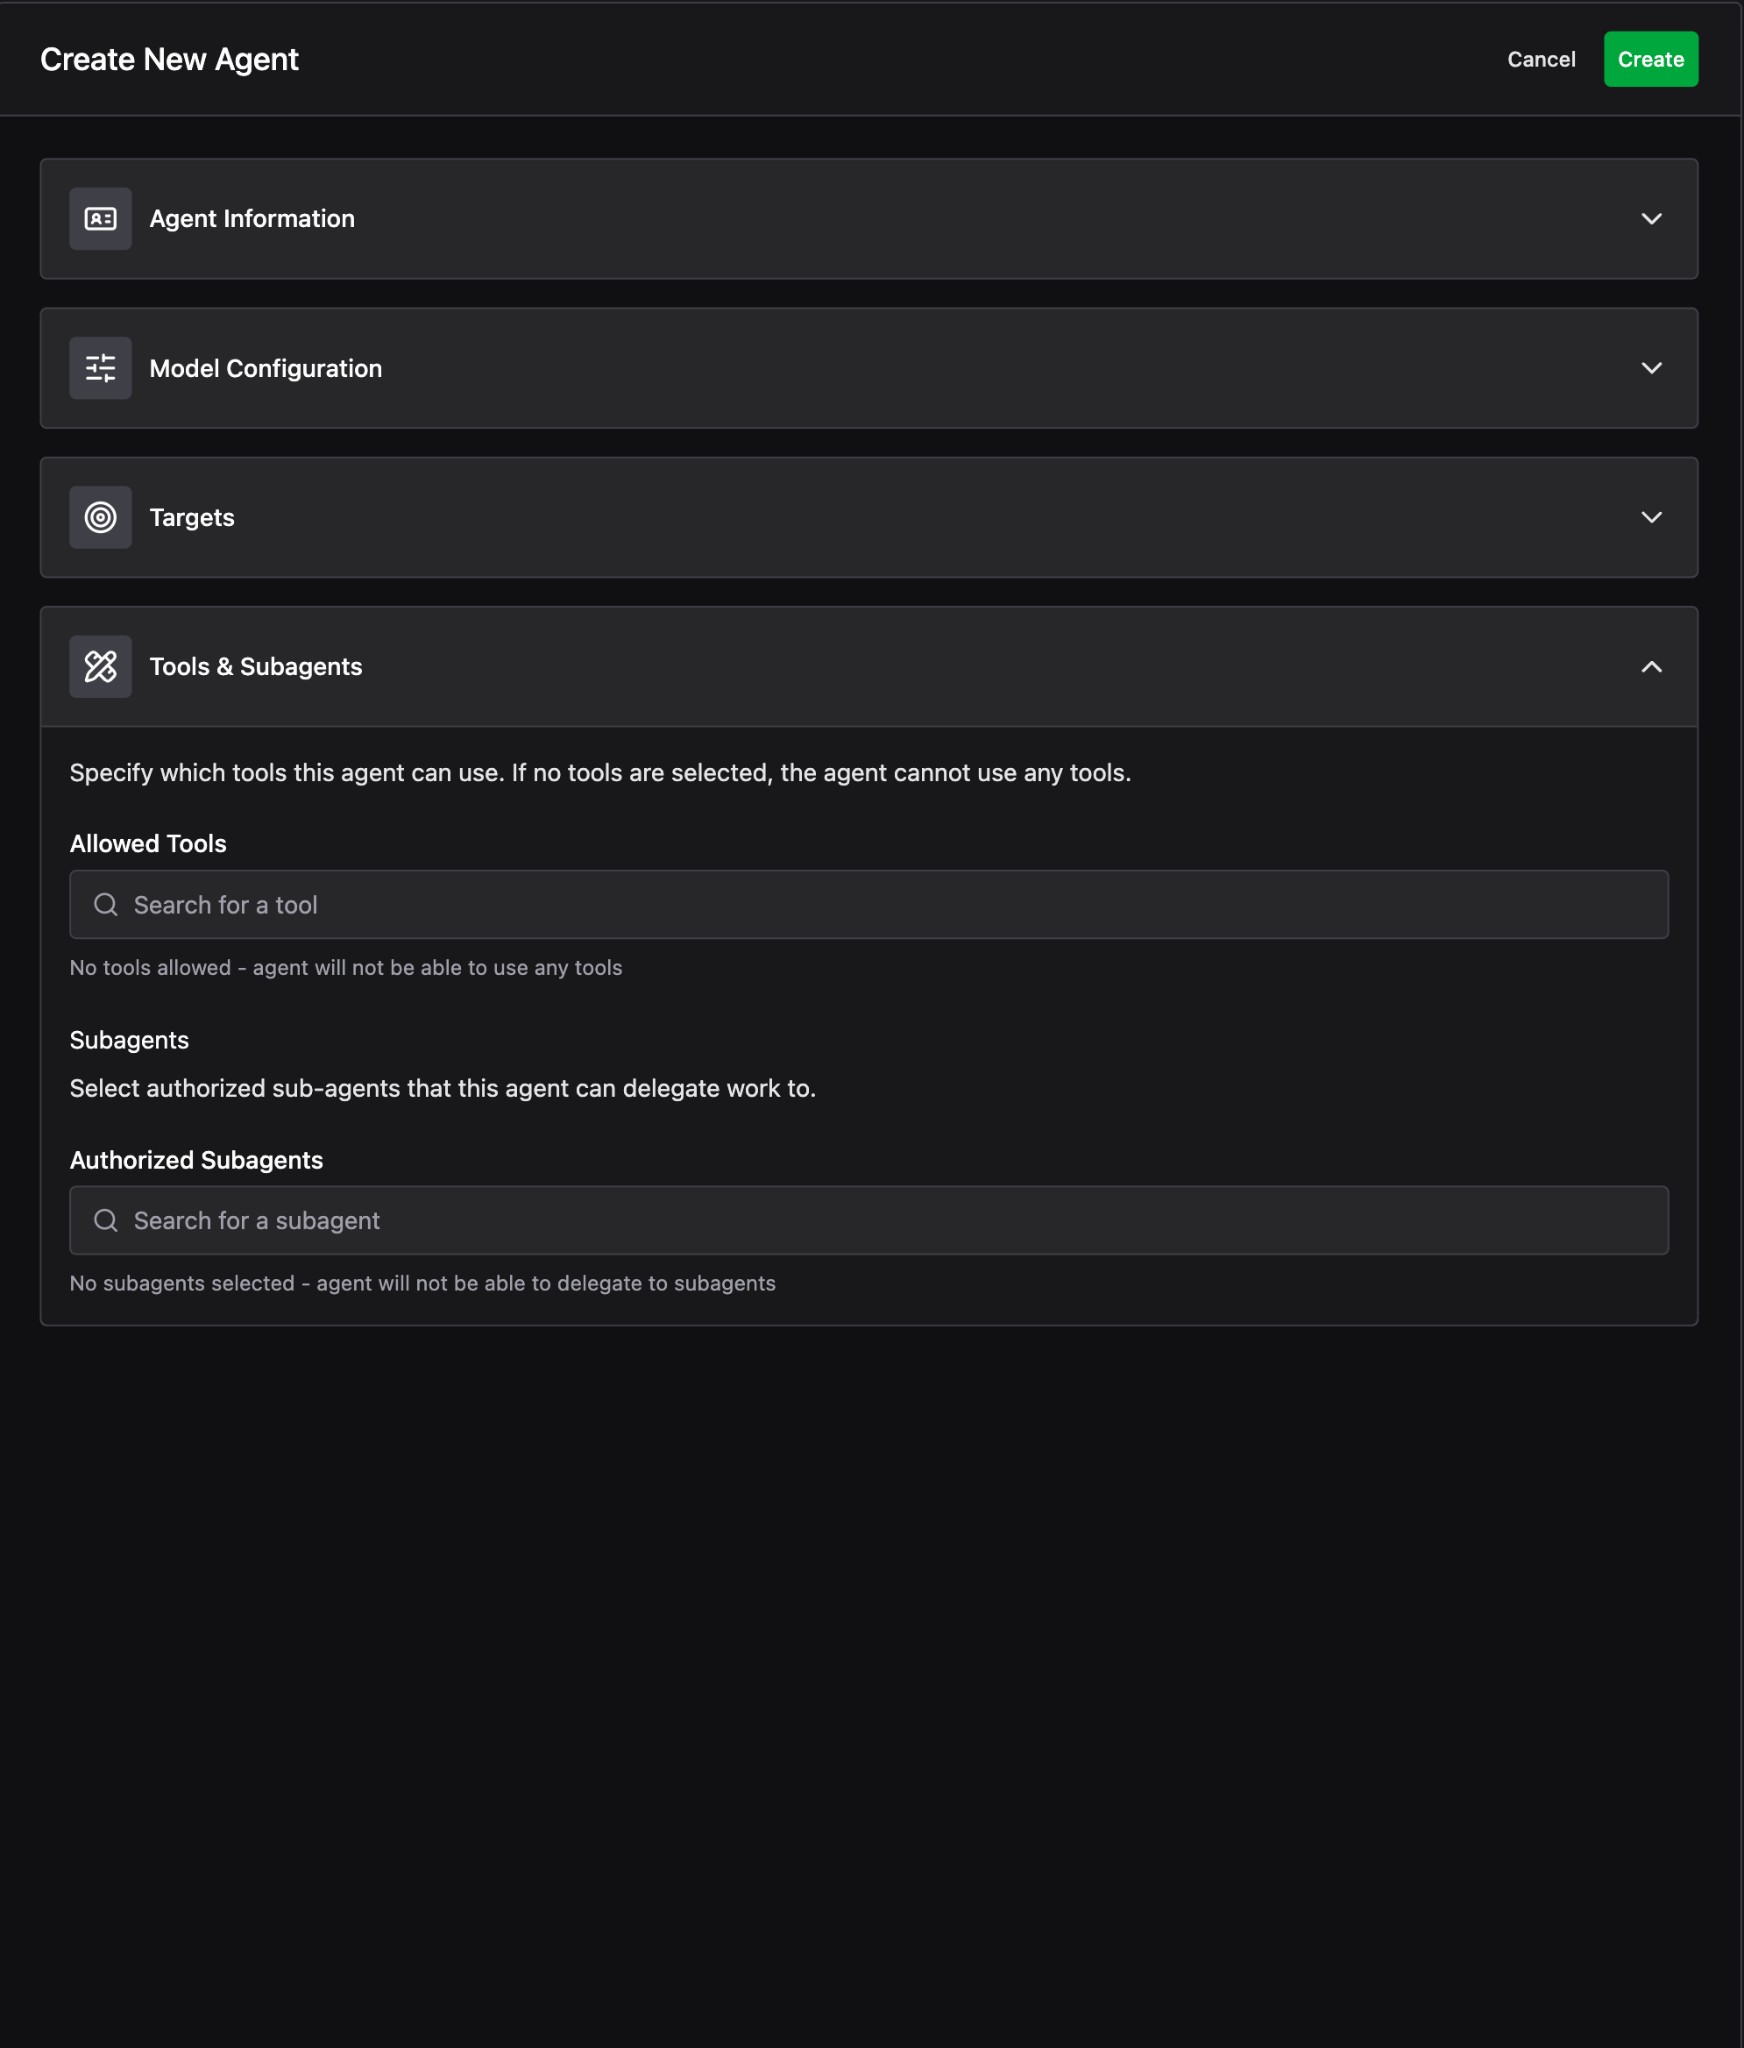Open the Agent Information header title
Image resolution: width=1744 pixels, height=2048 pixels.
click(252, 219)
